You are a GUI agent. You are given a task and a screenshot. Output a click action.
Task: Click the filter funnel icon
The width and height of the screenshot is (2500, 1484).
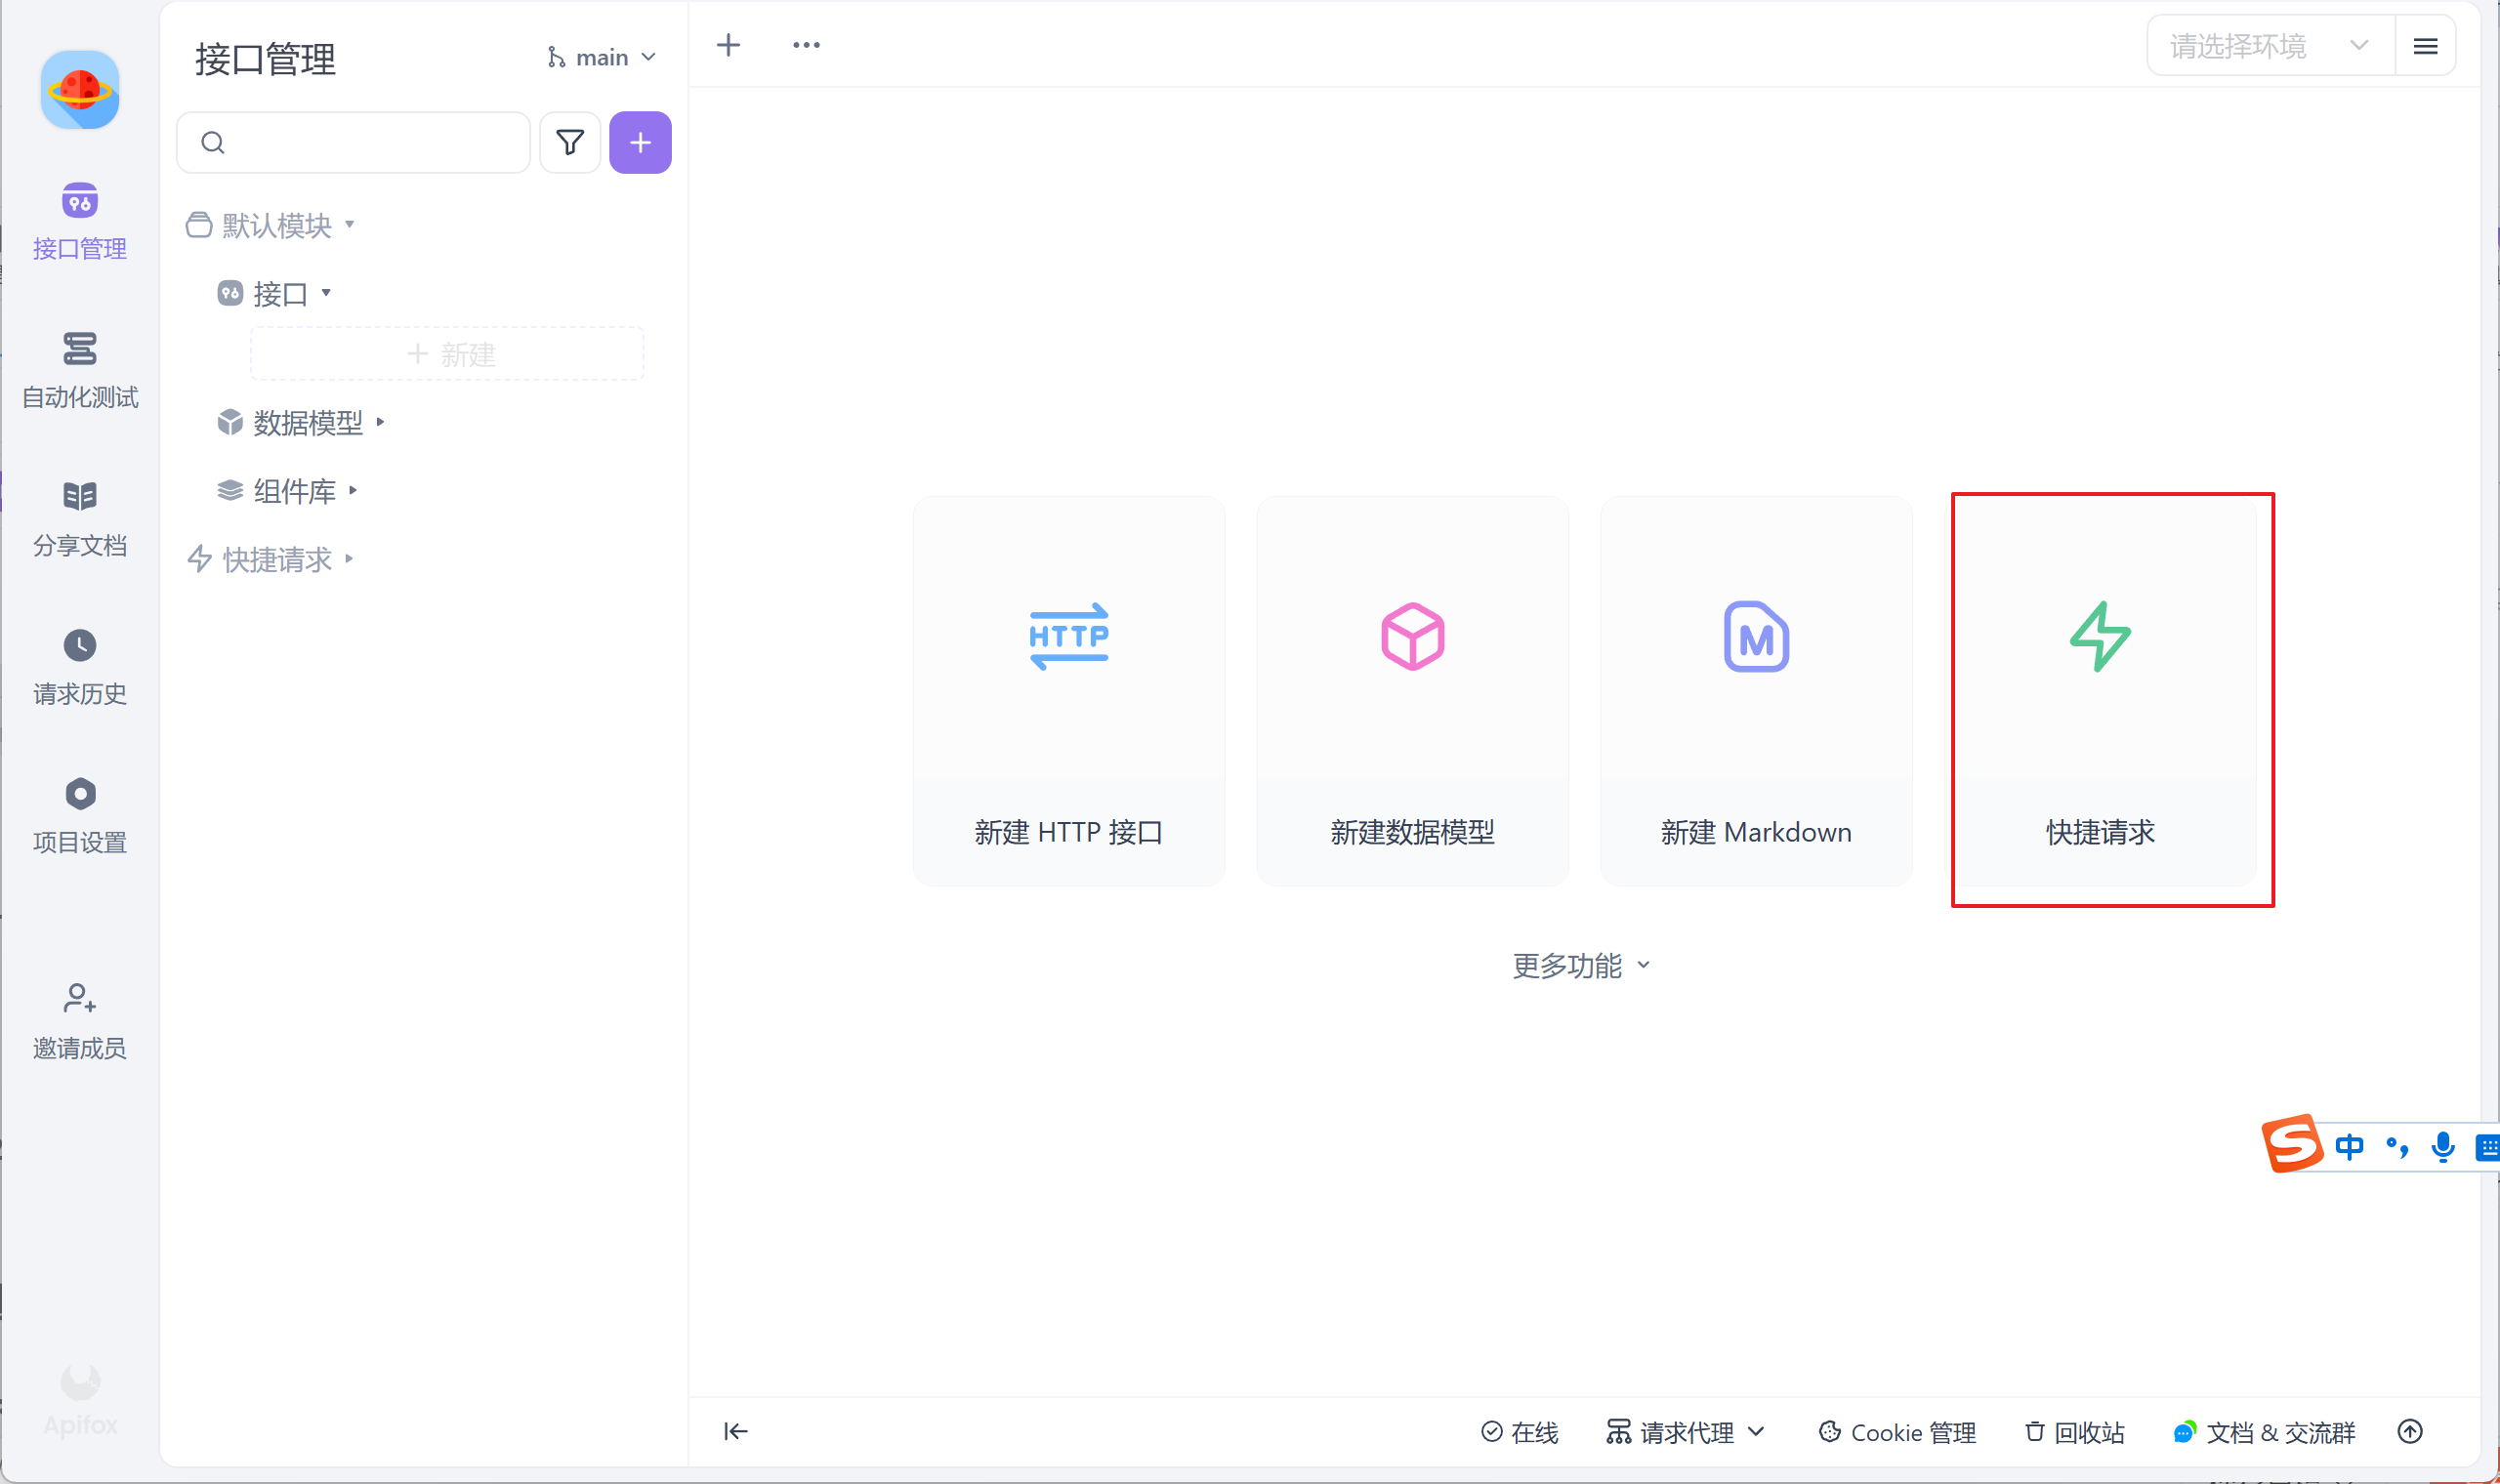(x=570, y=142)
